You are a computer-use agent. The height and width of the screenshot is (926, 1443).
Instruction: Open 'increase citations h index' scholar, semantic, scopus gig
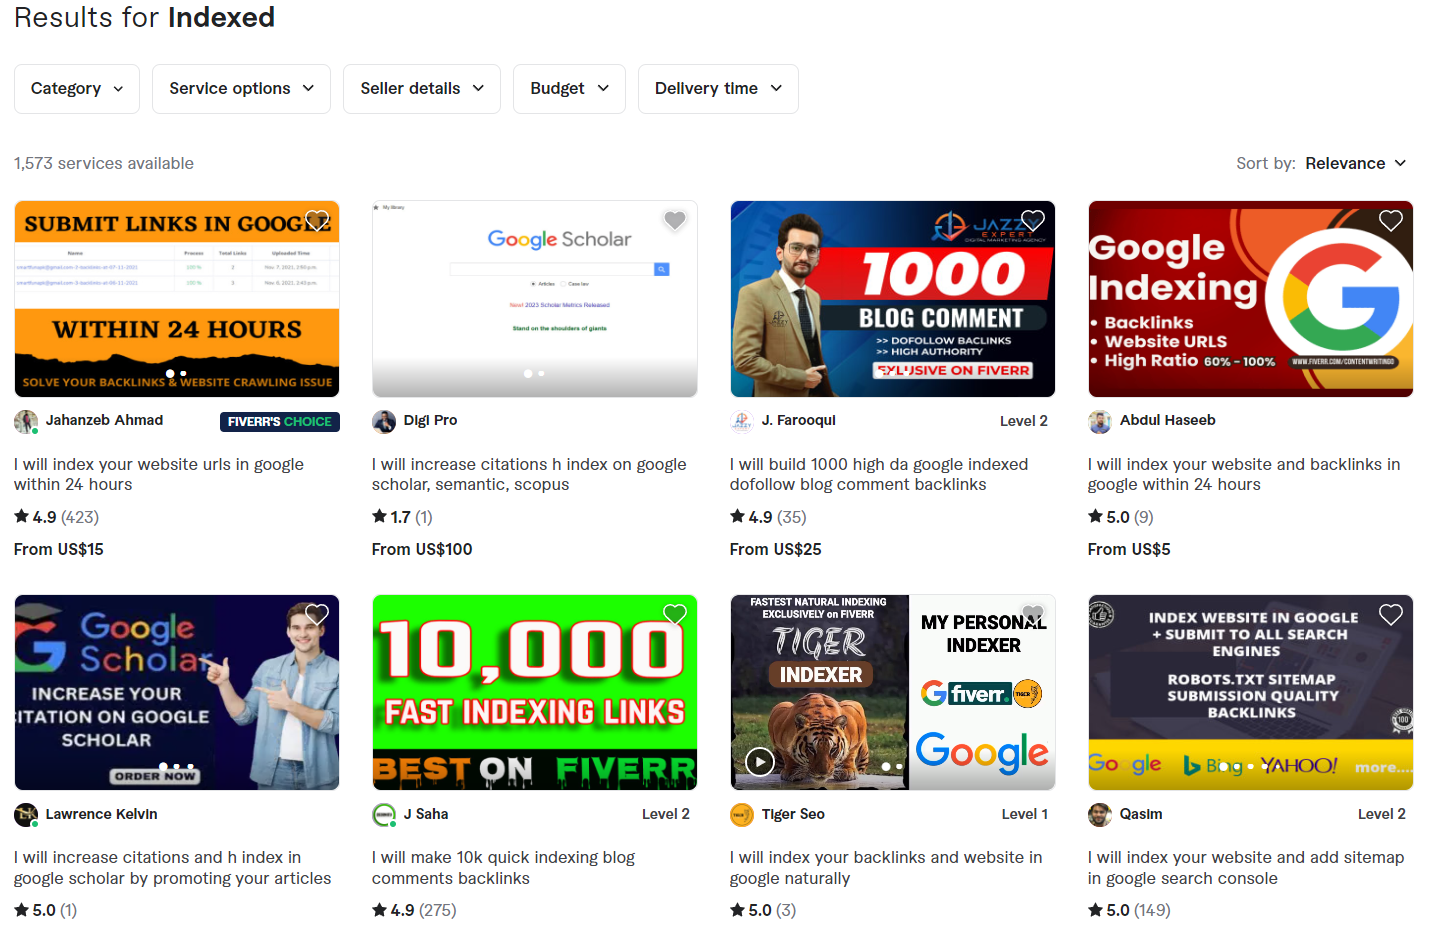pos(529,474)
